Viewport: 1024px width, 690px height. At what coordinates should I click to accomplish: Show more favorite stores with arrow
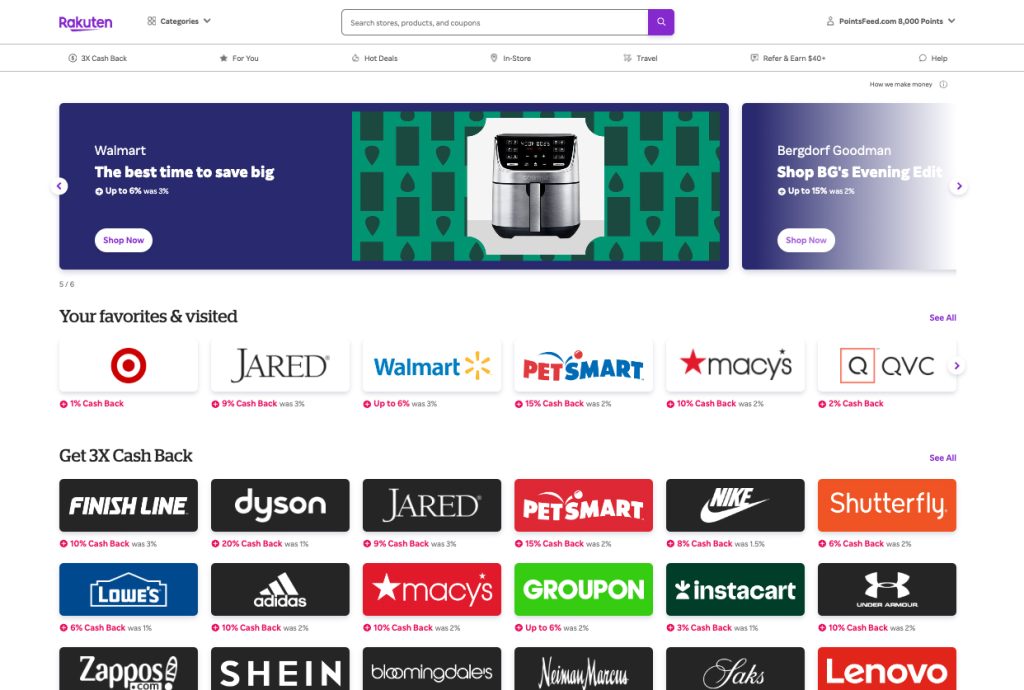click(957, 366)
